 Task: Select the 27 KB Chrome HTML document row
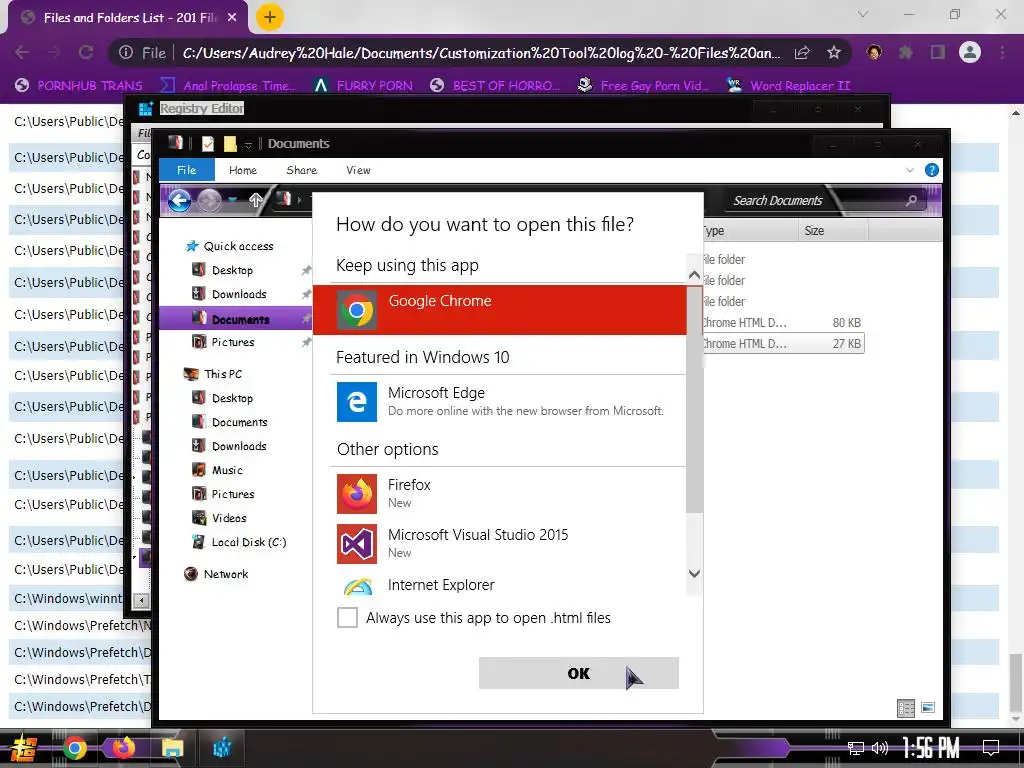pos(783,344)
